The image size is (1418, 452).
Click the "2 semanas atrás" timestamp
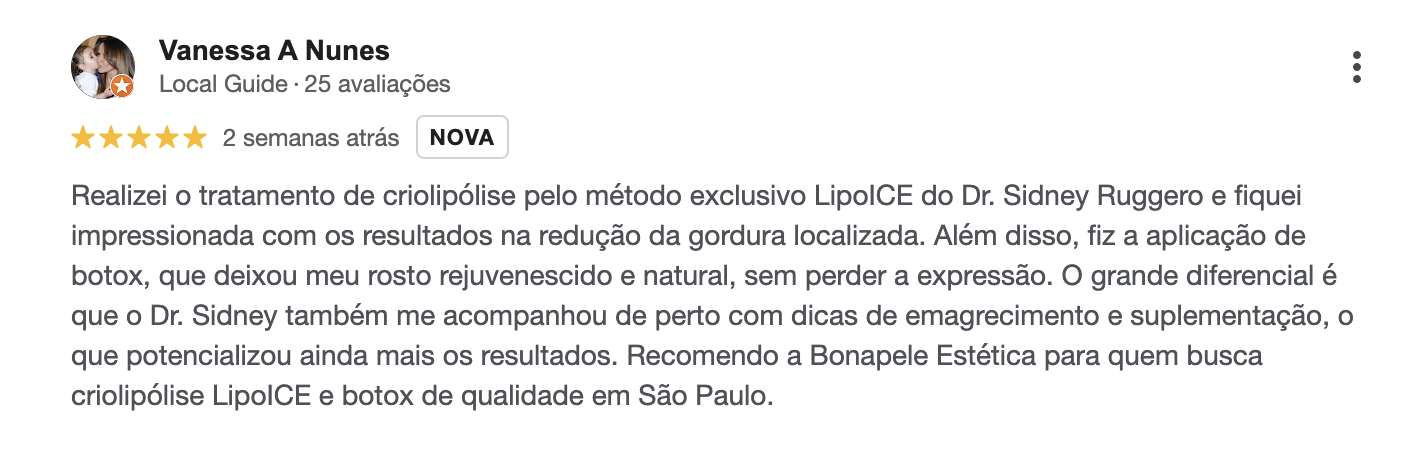click(311, 138)
